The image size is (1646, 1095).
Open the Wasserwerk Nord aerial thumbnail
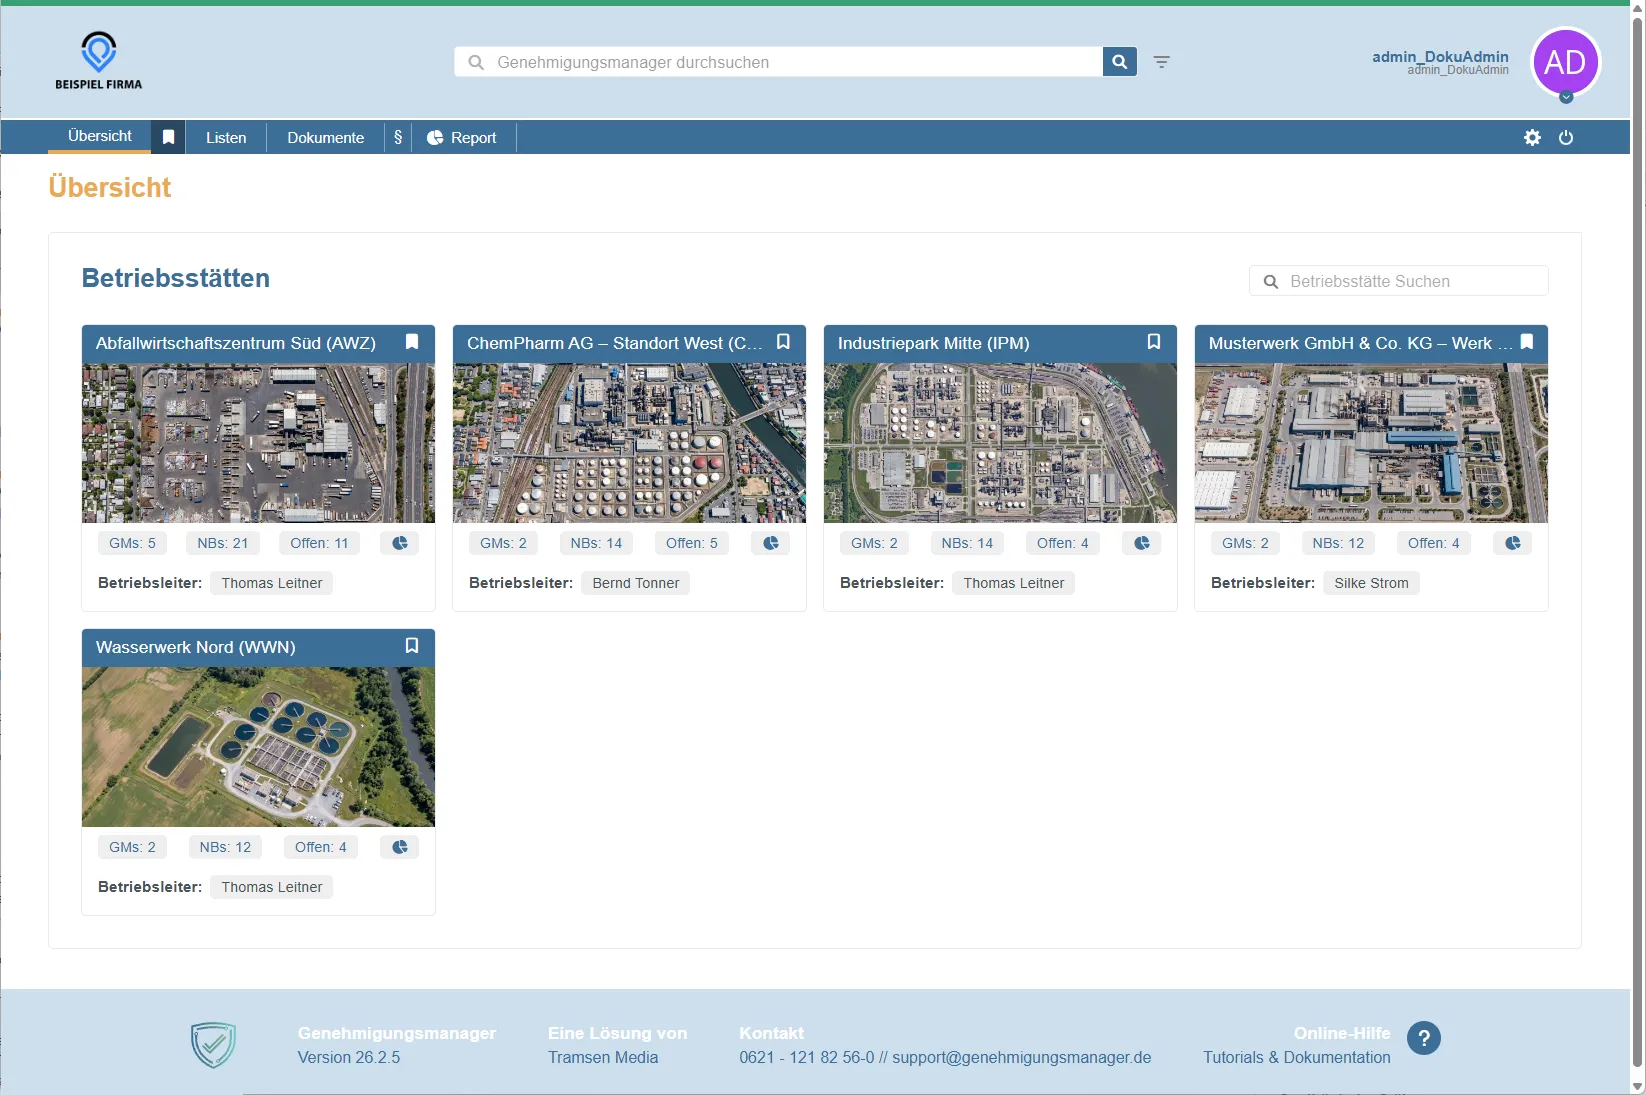pos(258,747)
